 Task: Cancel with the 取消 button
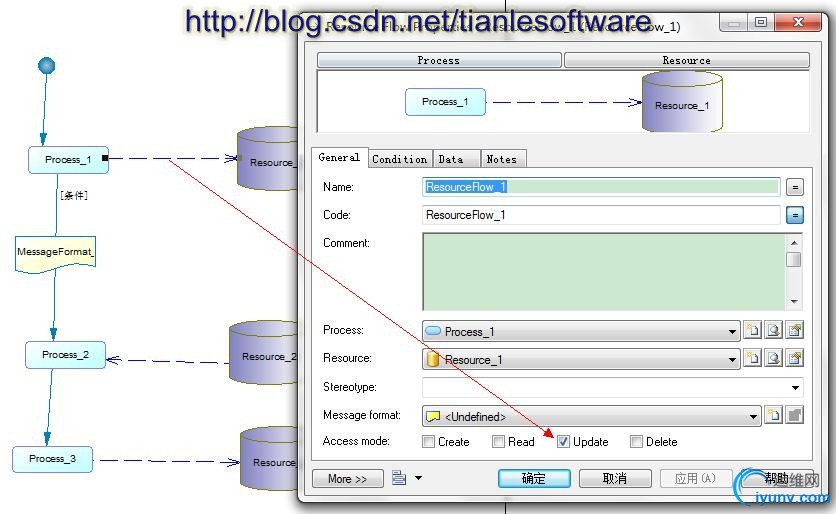click(615, 478)
